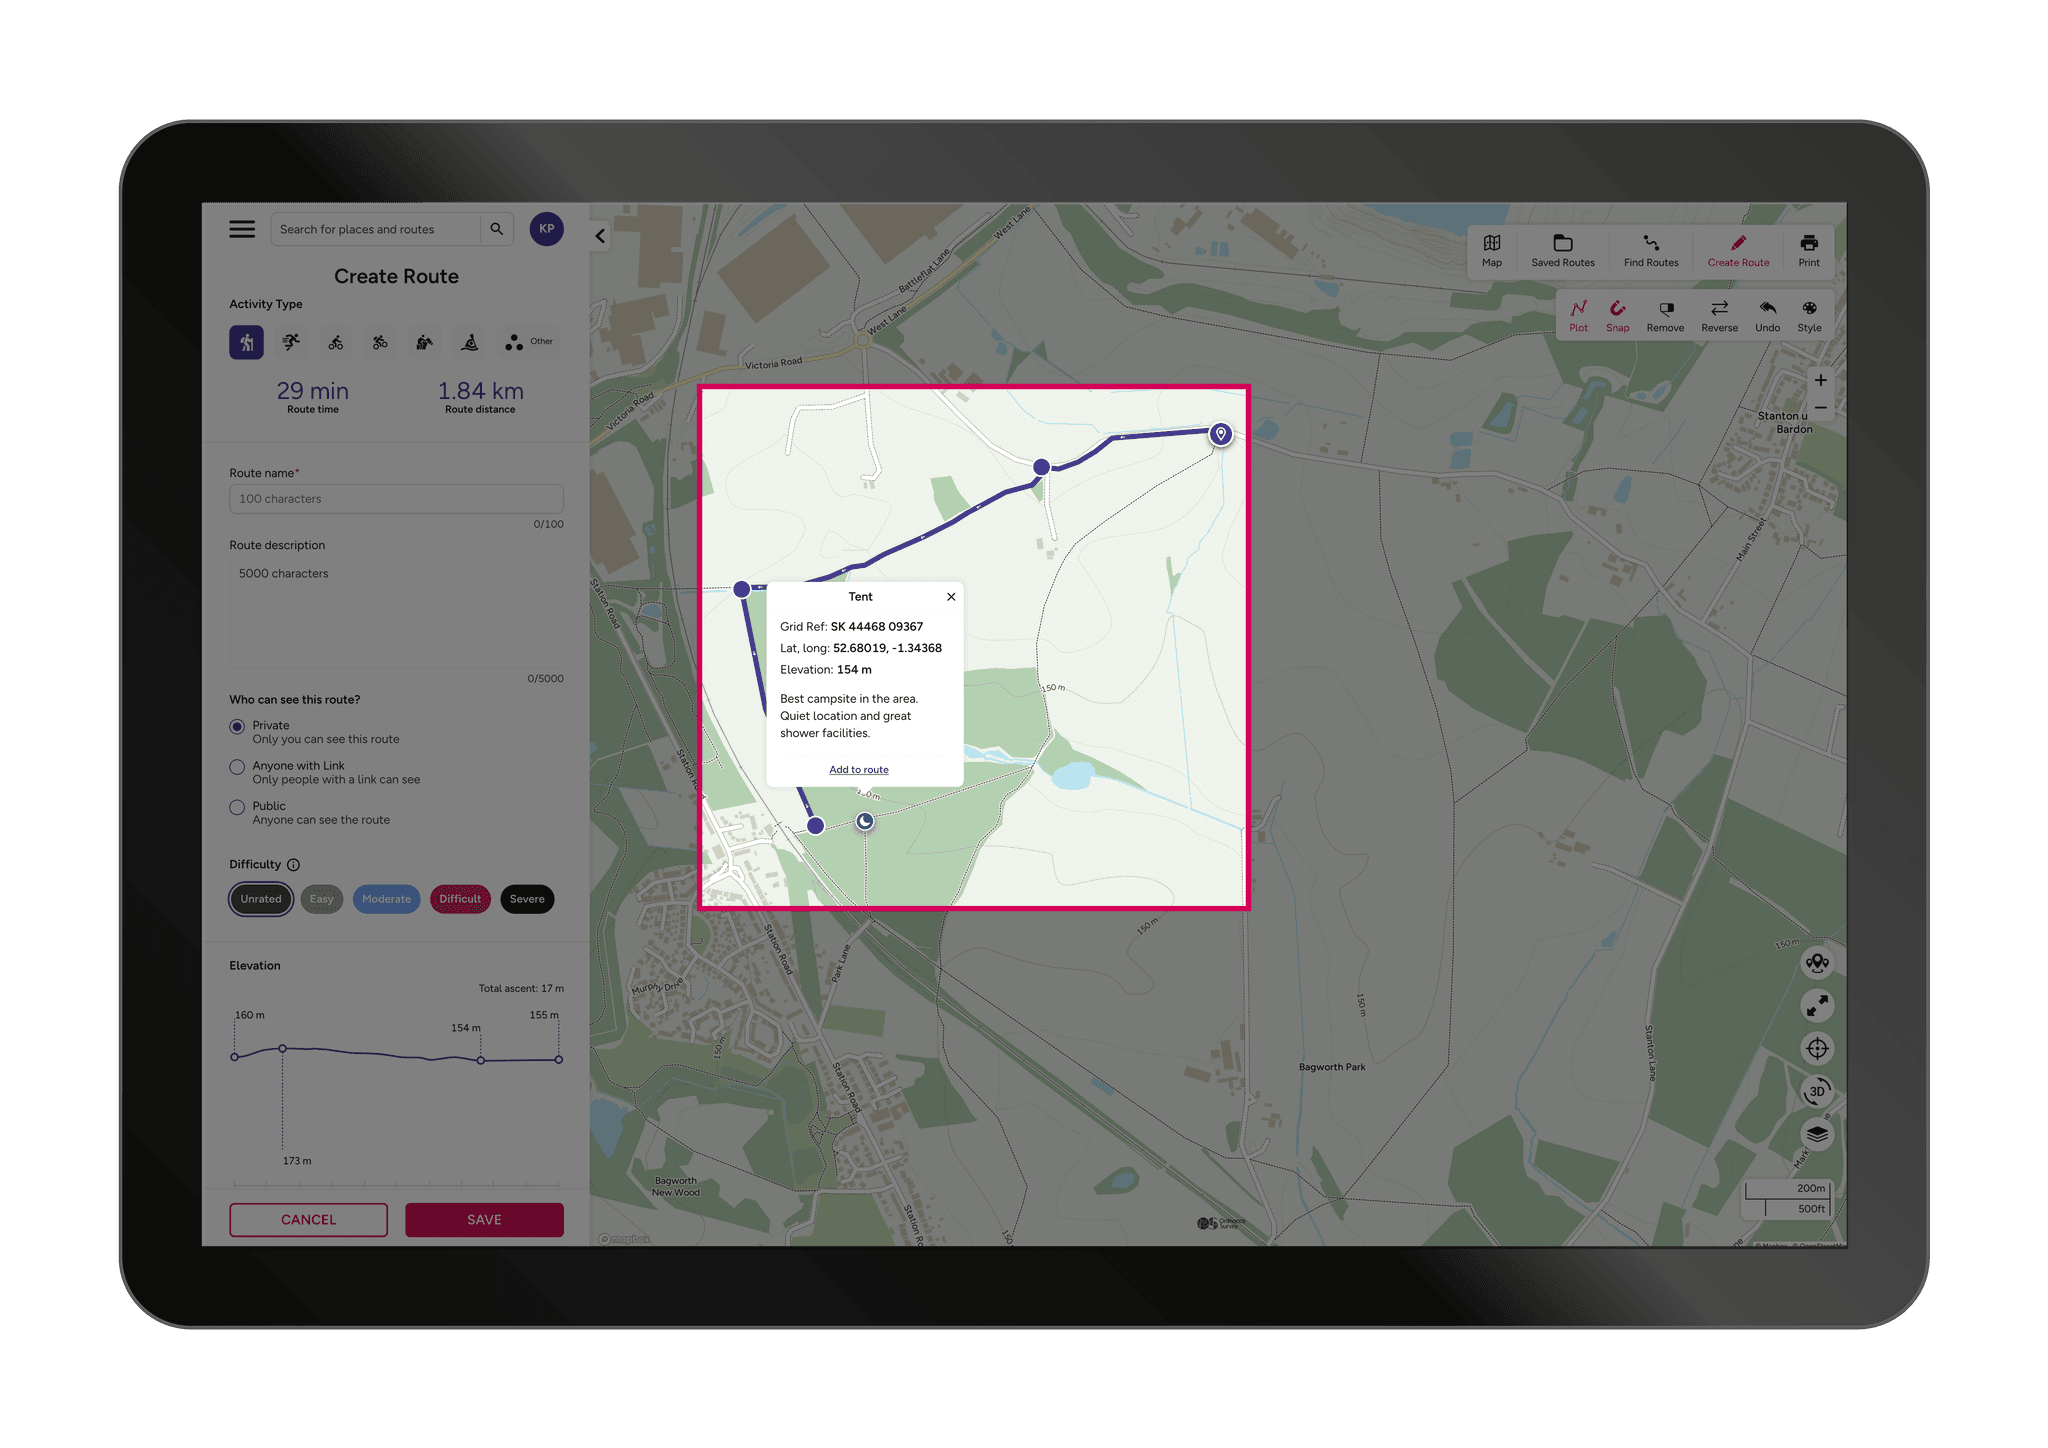Open the route Style options
This screenshot has width=2048, height=1448.
(1810, 315)
